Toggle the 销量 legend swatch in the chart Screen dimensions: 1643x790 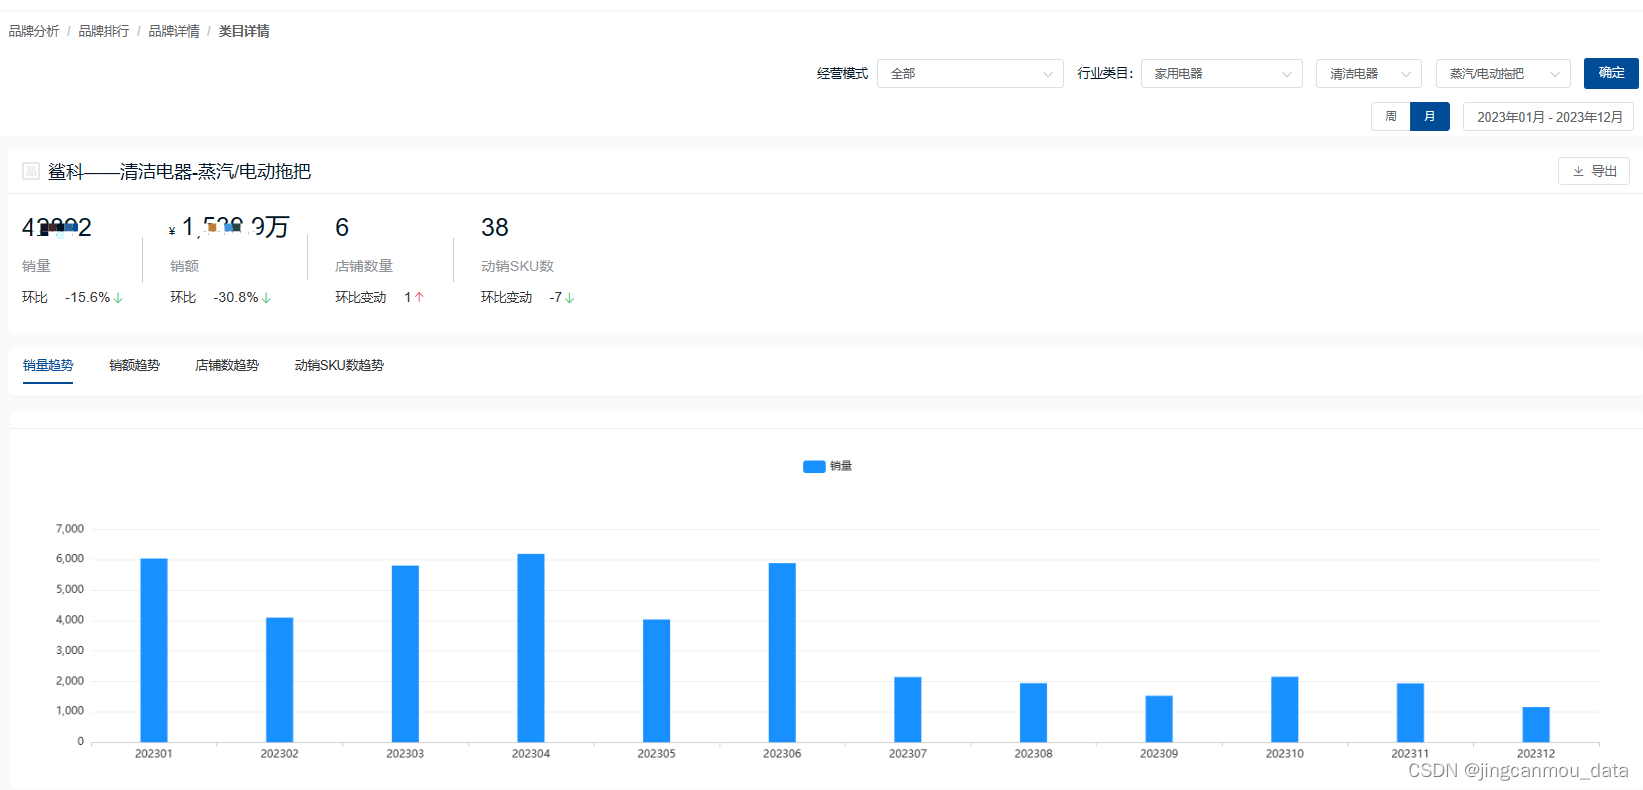(x=814, y=466)
